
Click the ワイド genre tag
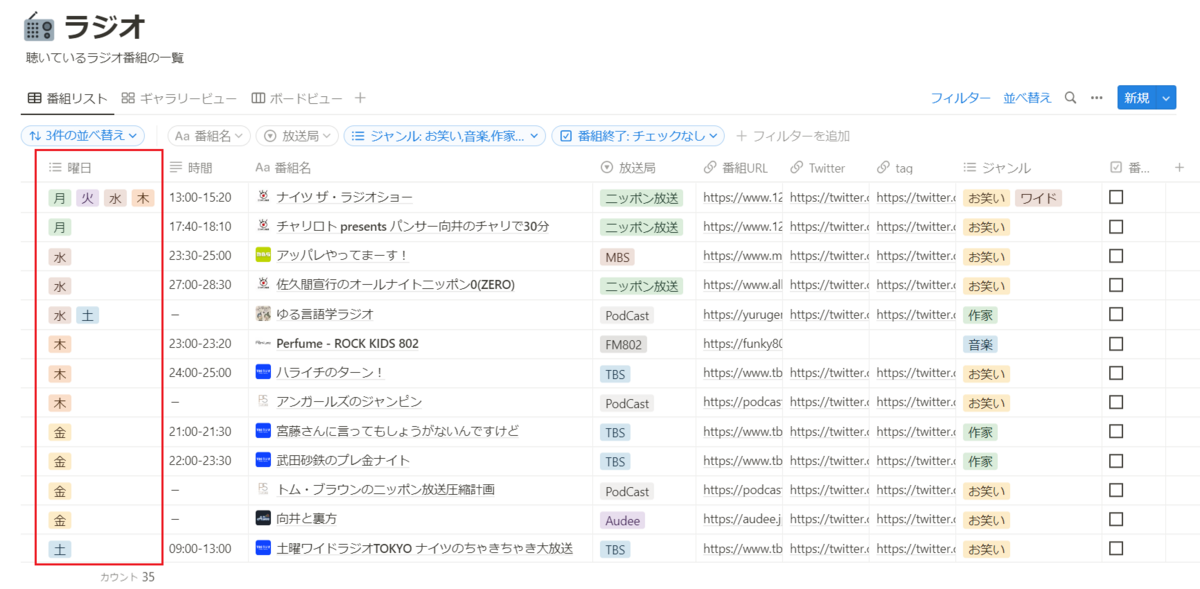pos(1038,198)
